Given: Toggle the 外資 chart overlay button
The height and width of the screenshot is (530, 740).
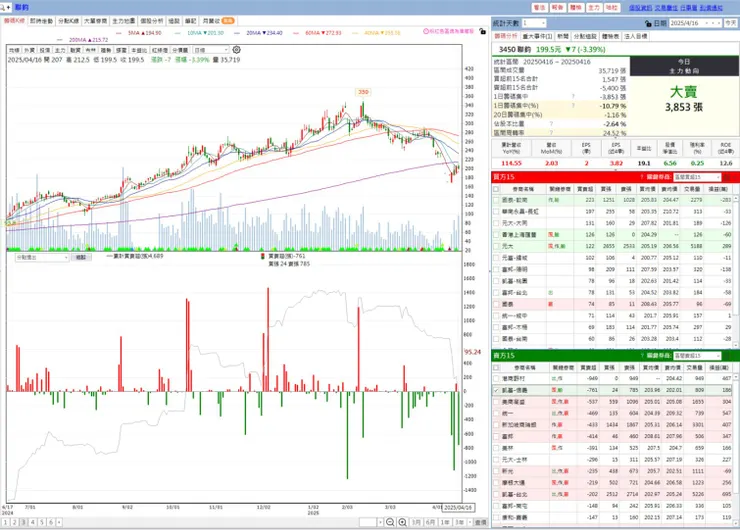Looking at the screenshot, I should click(x=29, y=50).
